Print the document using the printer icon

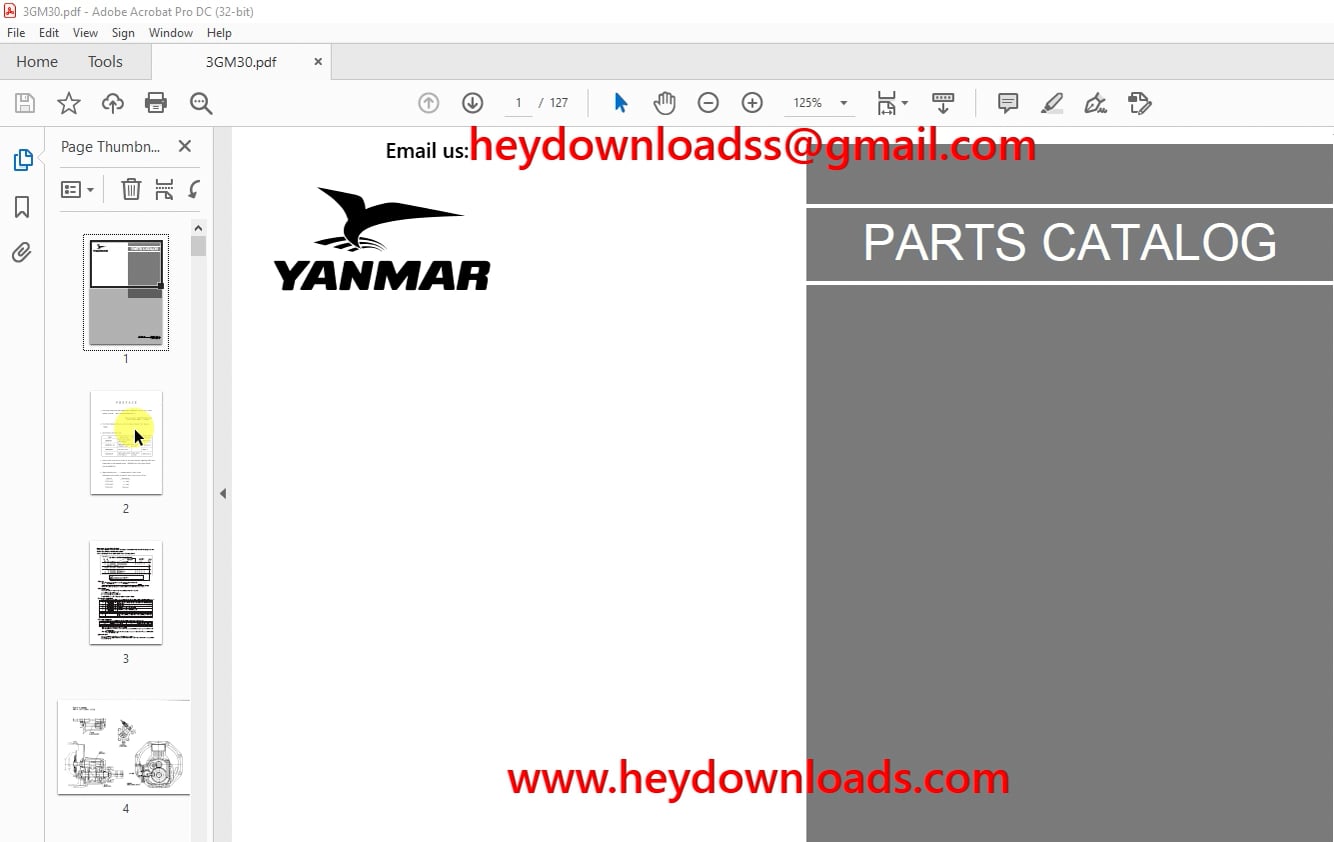click(155, 103)
